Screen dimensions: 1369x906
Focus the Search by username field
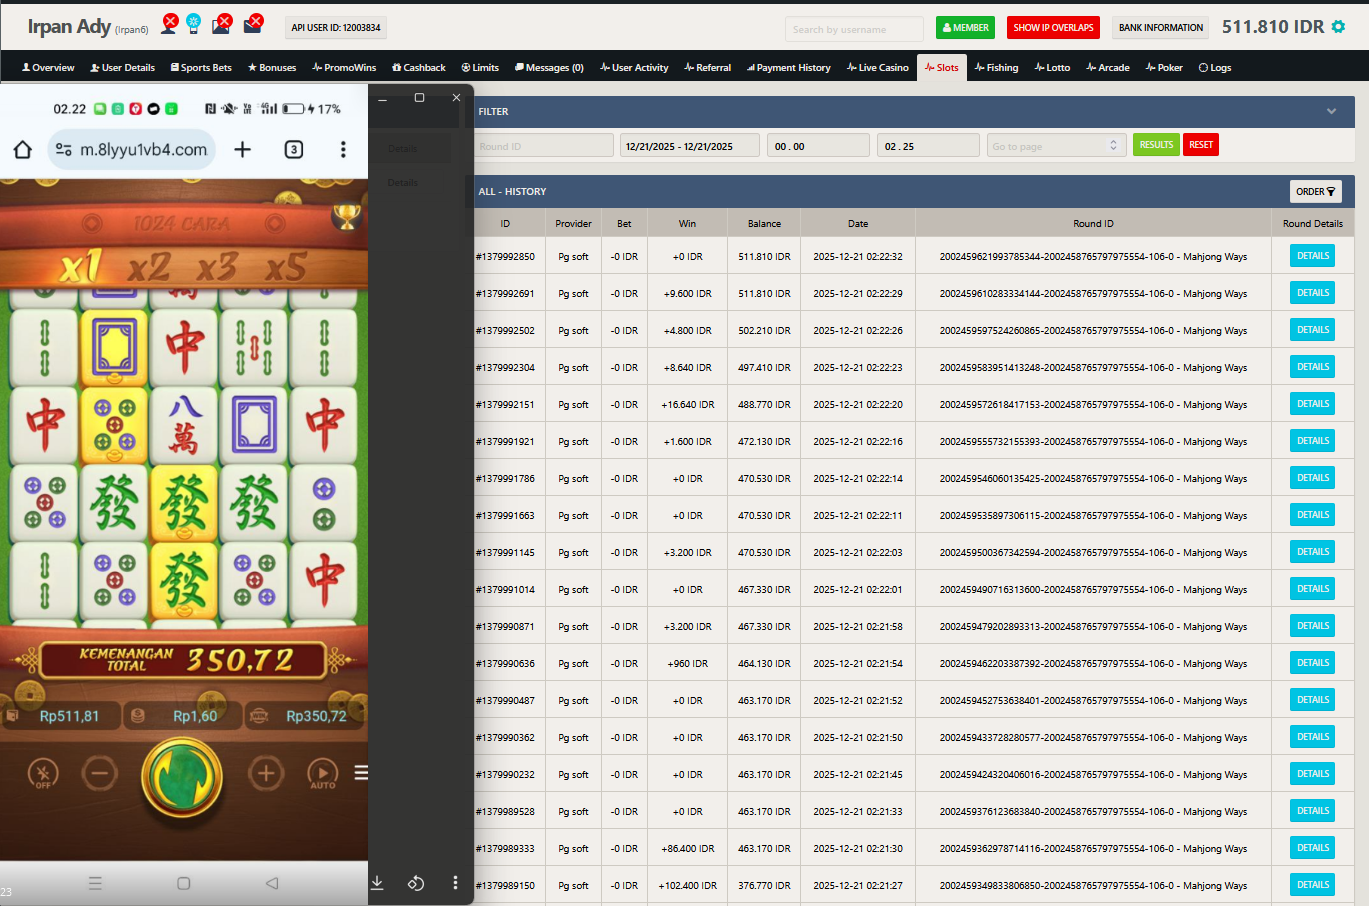854,29
